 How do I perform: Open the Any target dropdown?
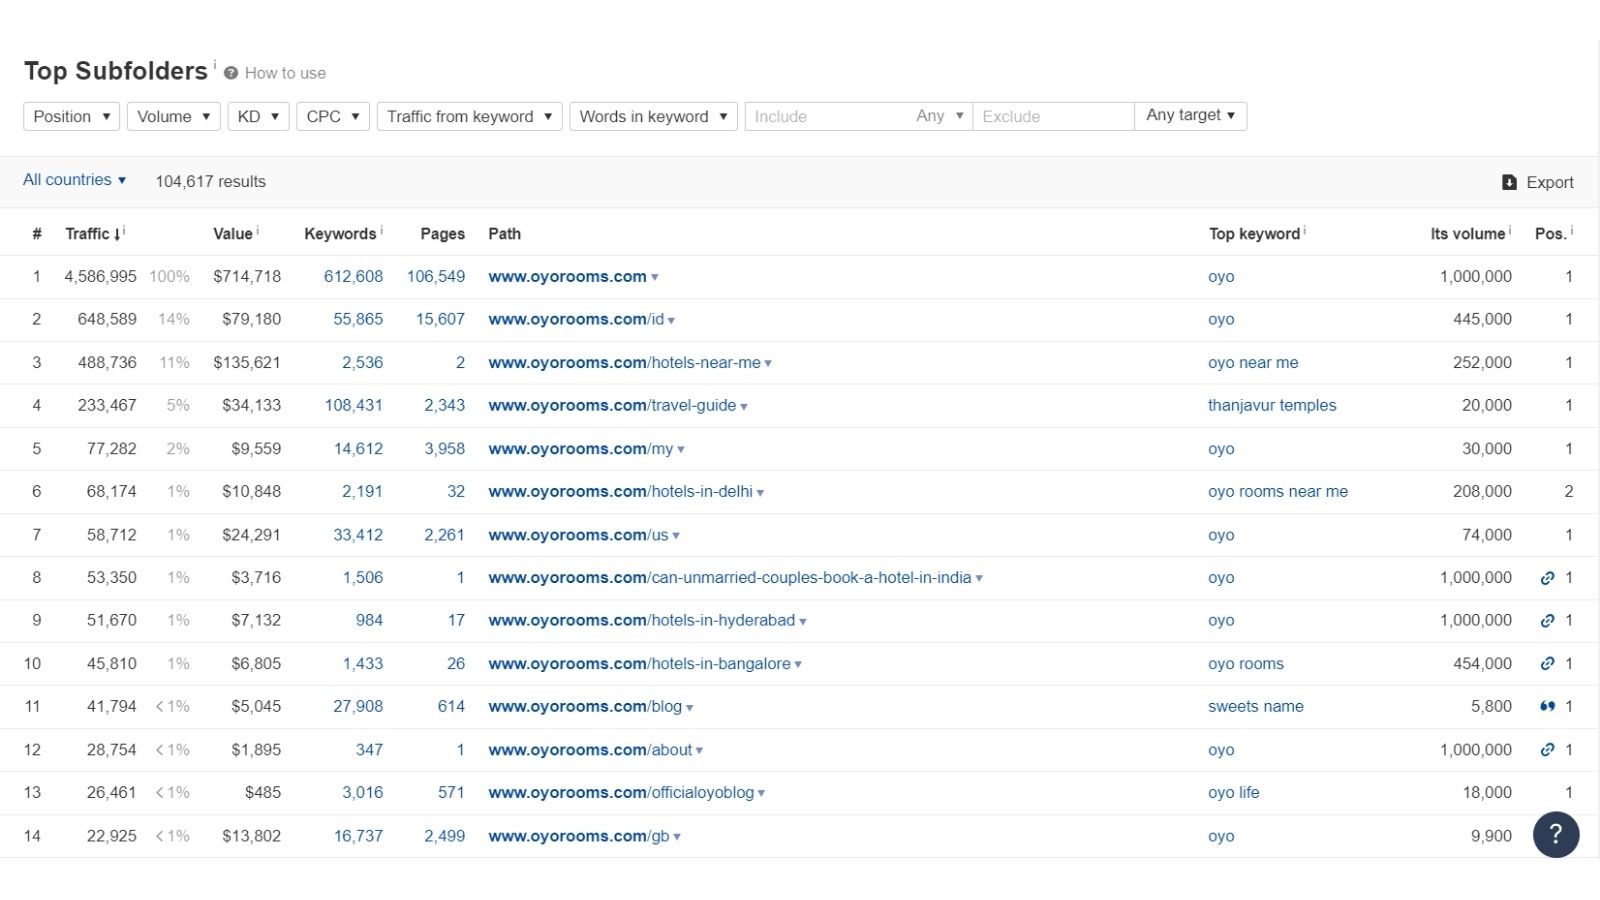pyautogui.click(x=1190, y=116)
